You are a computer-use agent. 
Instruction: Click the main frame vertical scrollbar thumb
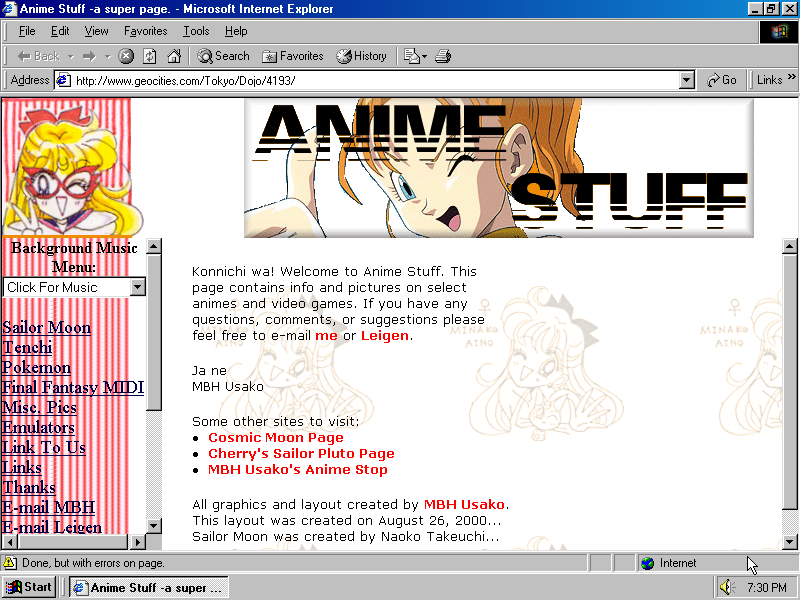tap(789, 381)
